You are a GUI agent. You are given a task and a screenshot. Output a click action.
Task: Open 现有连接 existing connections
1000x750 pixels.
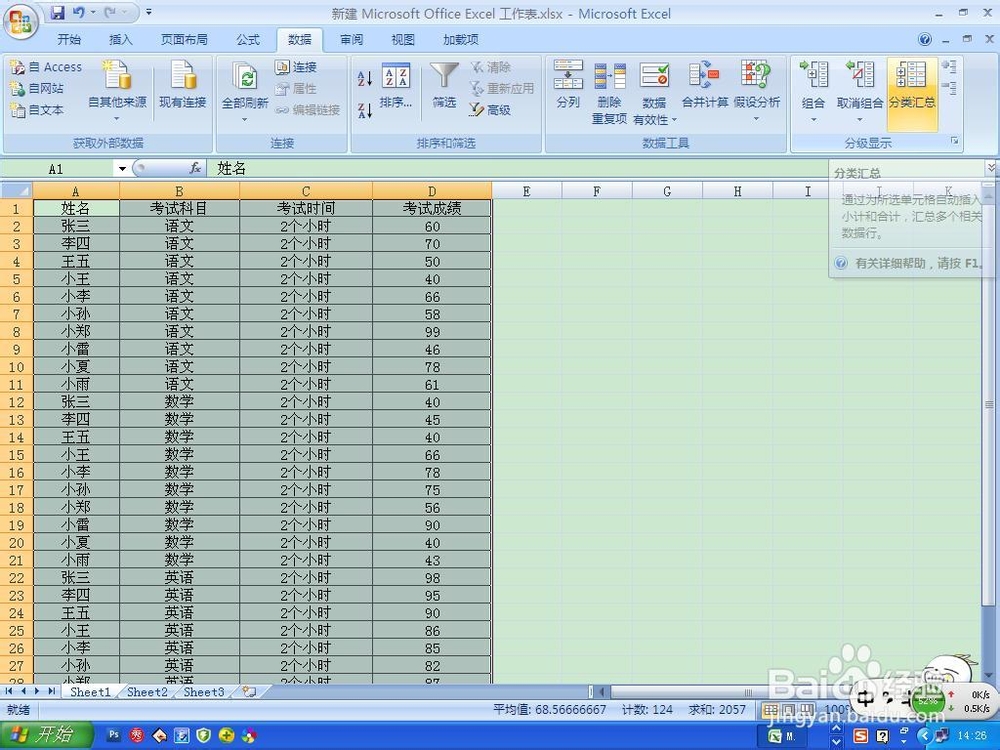(182, 85)
